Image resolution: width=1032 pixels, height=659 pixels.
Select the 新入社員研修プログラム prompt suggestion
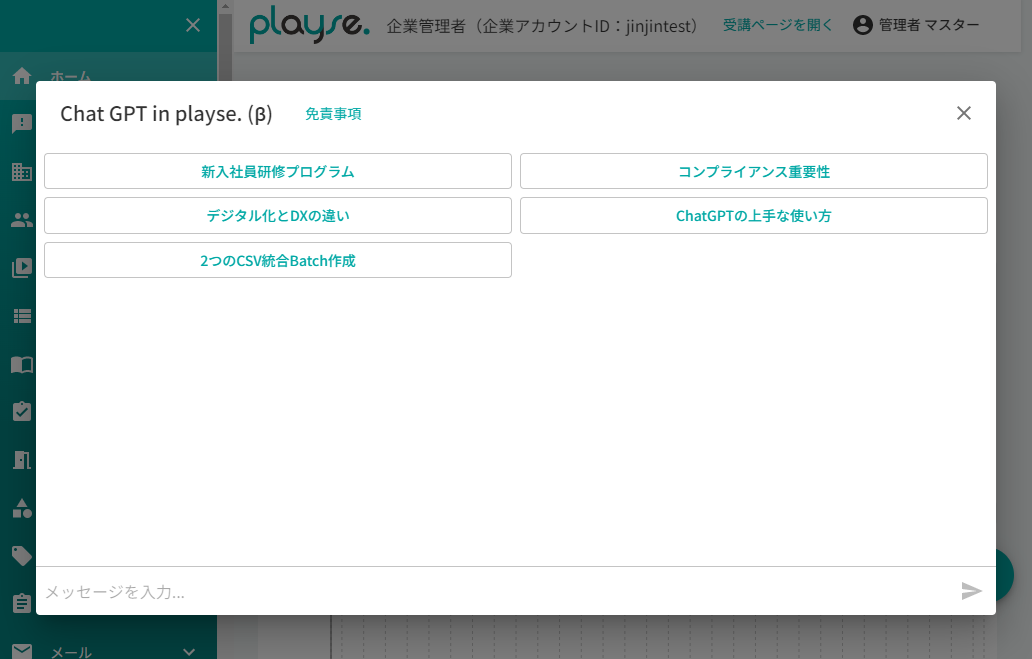tap(278, 171)
